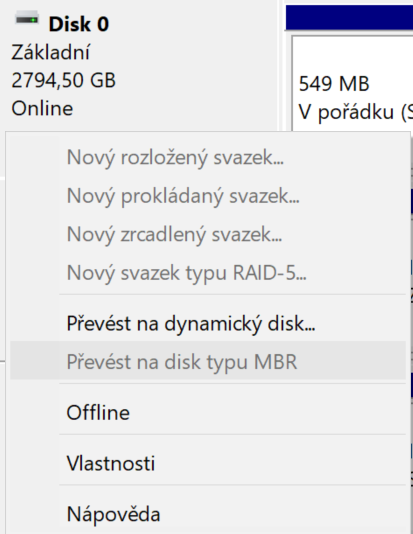Select the Disk 0 label
413x534 pixels.
[79, 24]
